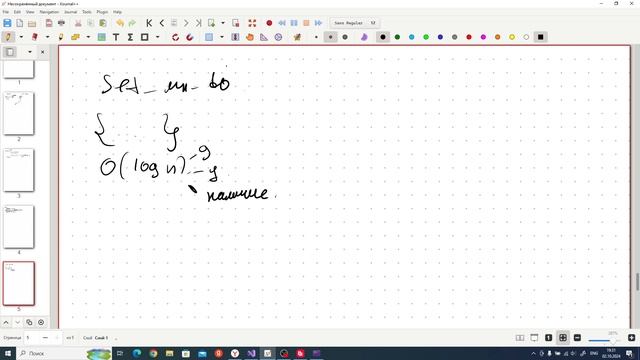Click the zoom slider in status bar
Screen dimensions: 640x360
pos(604,340)
